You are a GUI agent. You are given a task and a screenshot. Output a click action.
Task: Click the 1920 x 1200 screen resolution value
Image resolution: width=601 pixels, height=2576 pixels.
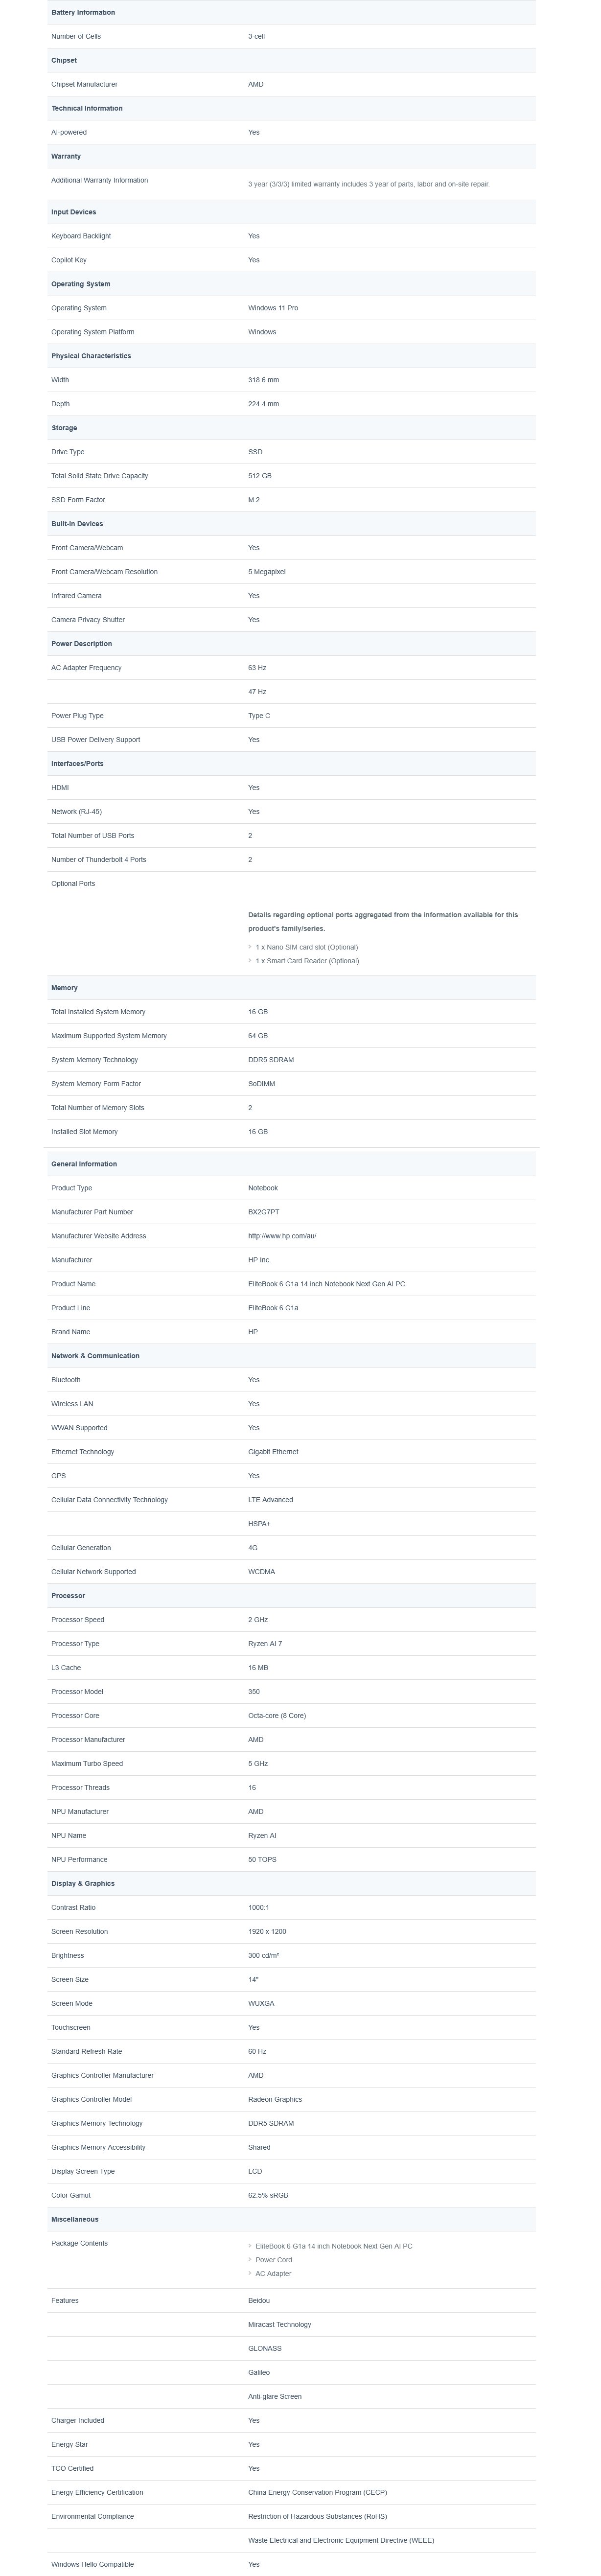pyautogui.click(x=267, y=1932)
